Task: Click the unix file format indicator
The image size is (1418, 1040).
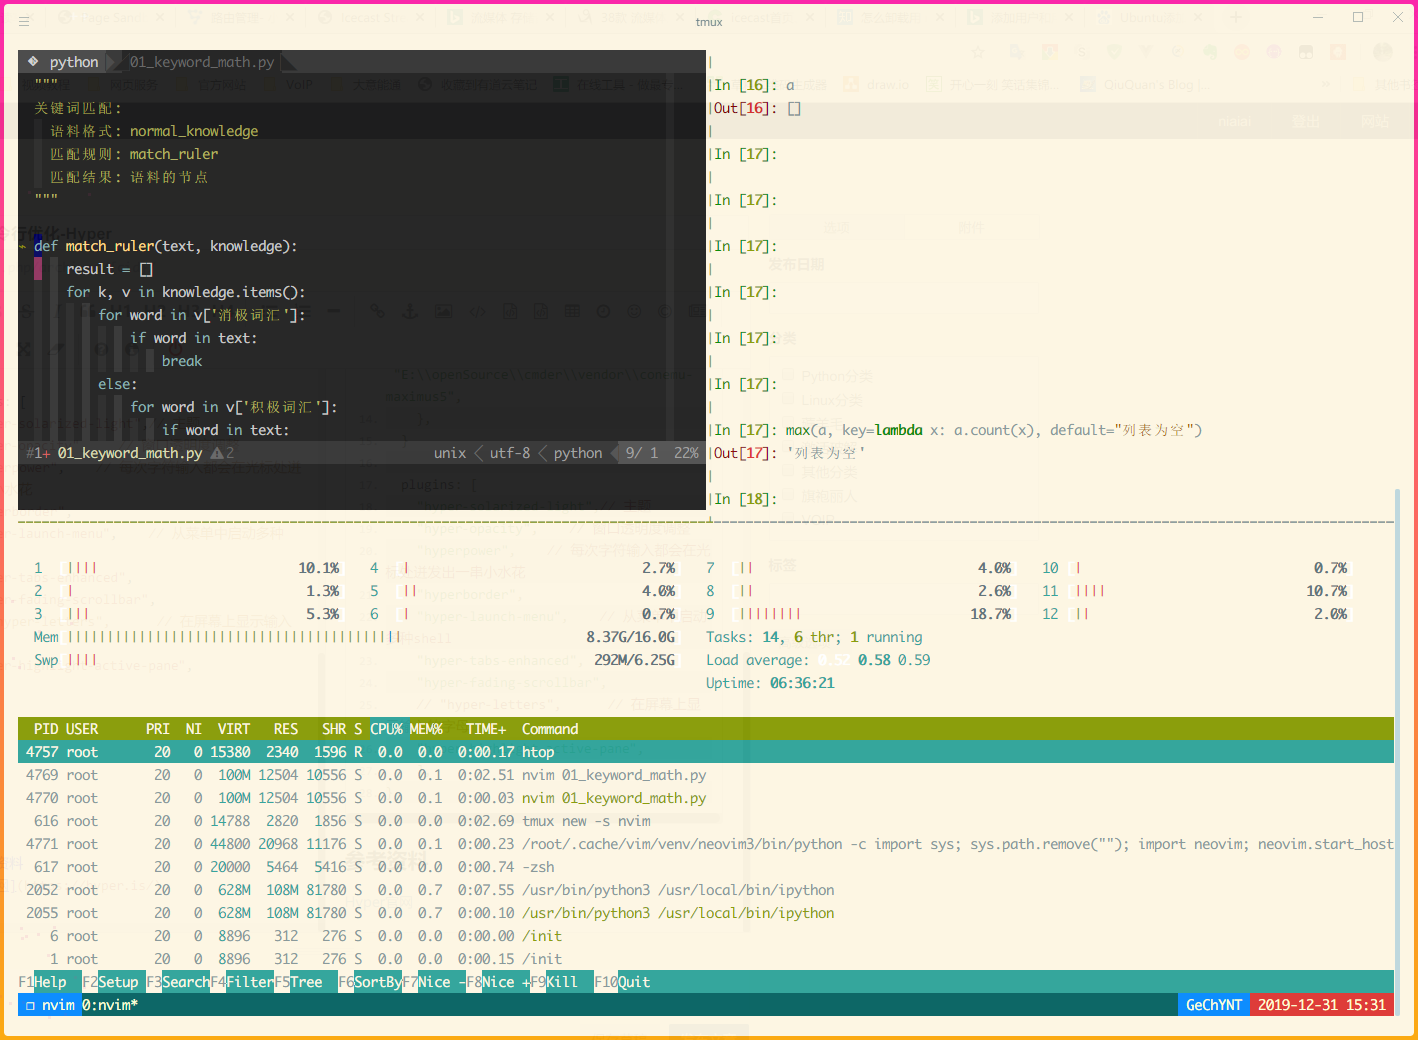Action: pos(450,453)
